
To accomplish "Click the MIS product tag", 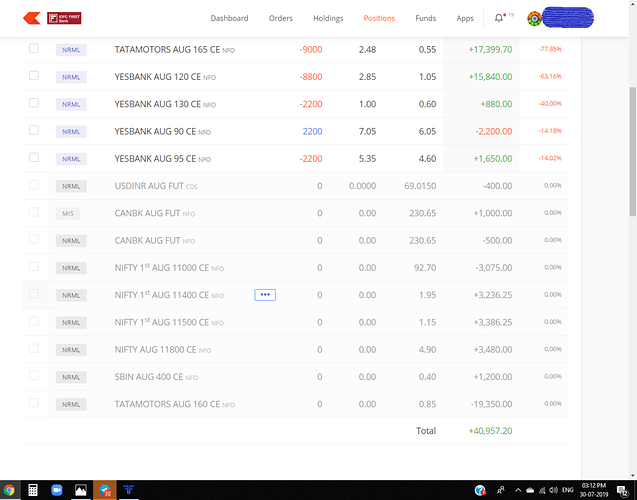I will 68,214.
